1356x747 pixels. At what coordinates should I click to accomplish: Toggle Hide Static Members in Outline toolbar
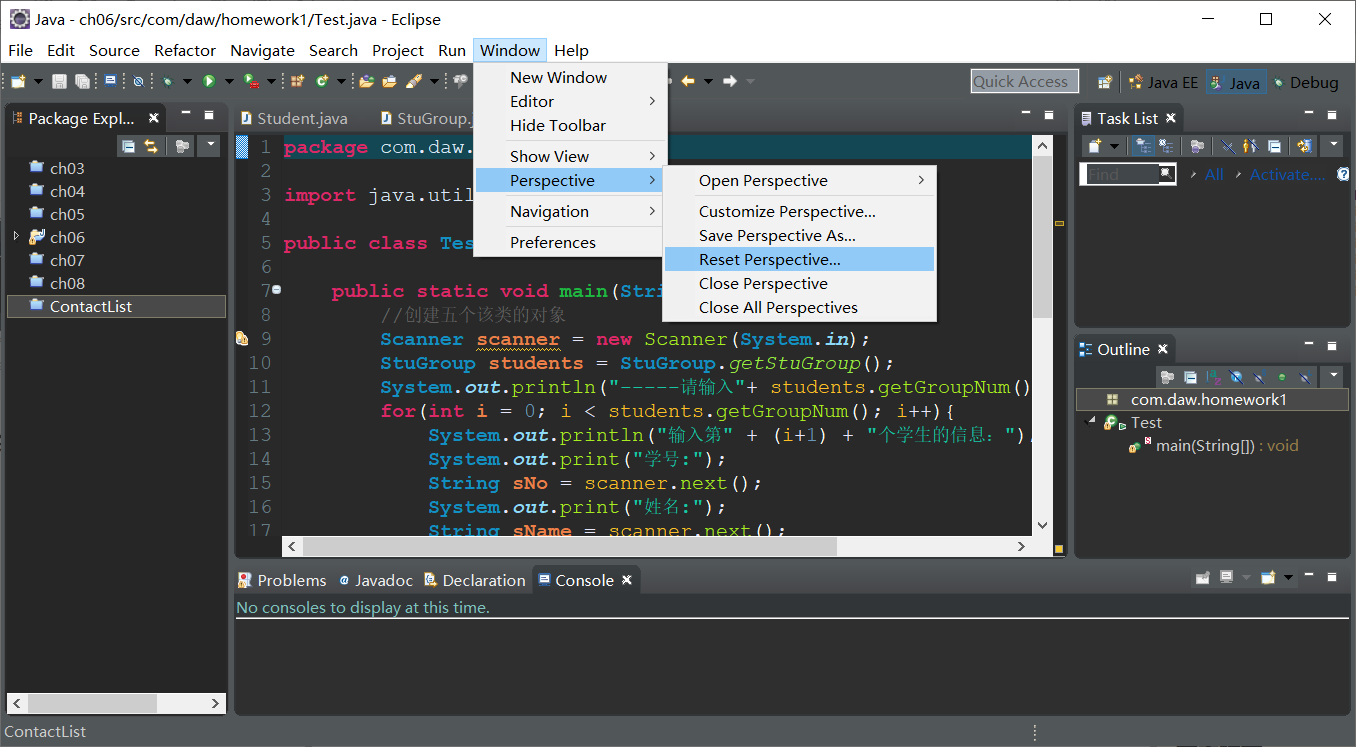click(1260, 377)
